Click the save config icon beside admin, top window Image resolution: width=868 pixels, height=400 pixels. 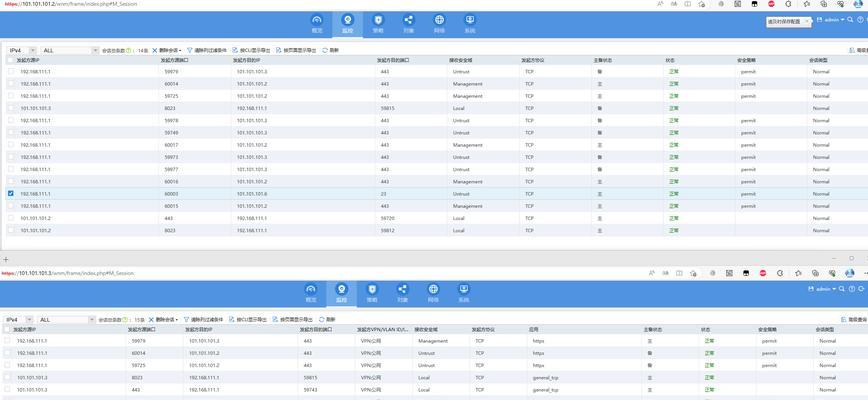tap(820, 19)
